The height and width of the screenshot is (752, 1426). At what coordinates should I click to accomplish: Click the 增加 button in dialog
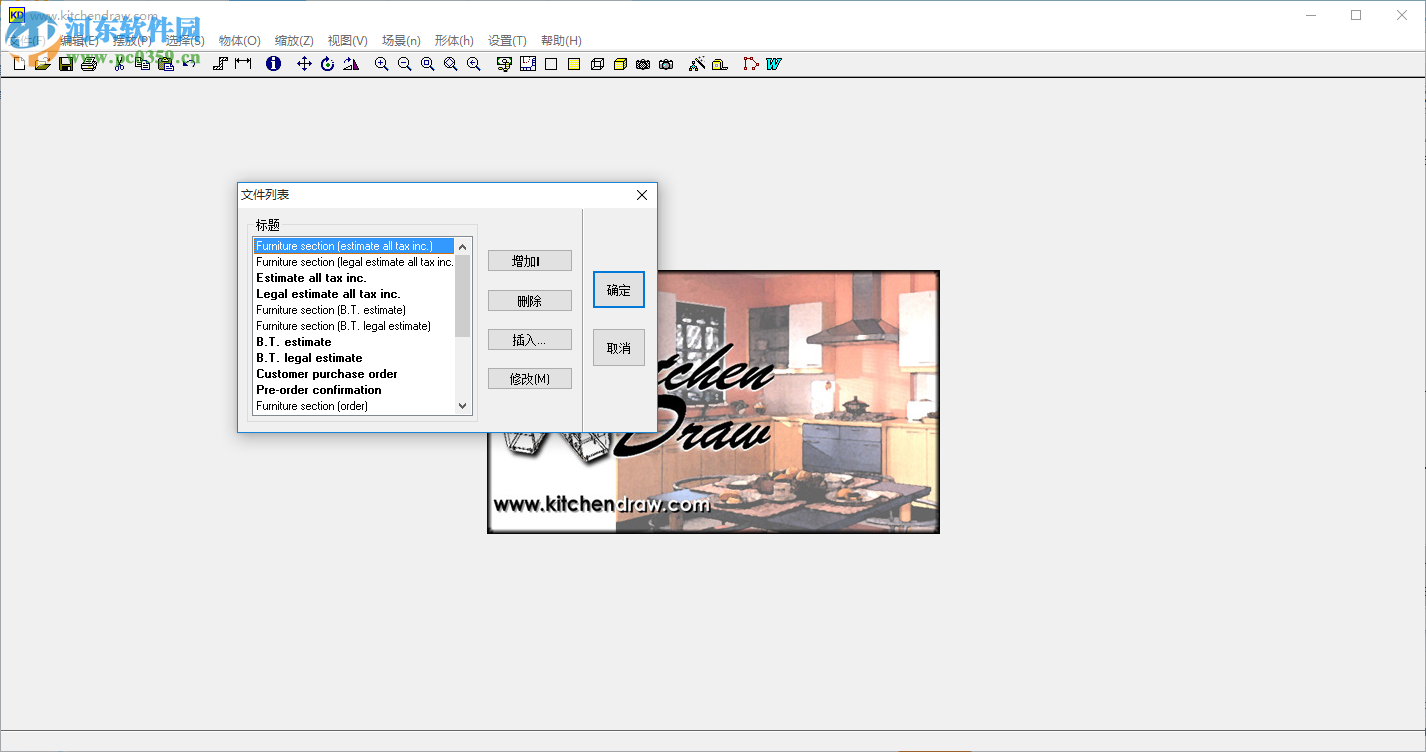click(x=530, y=261)
